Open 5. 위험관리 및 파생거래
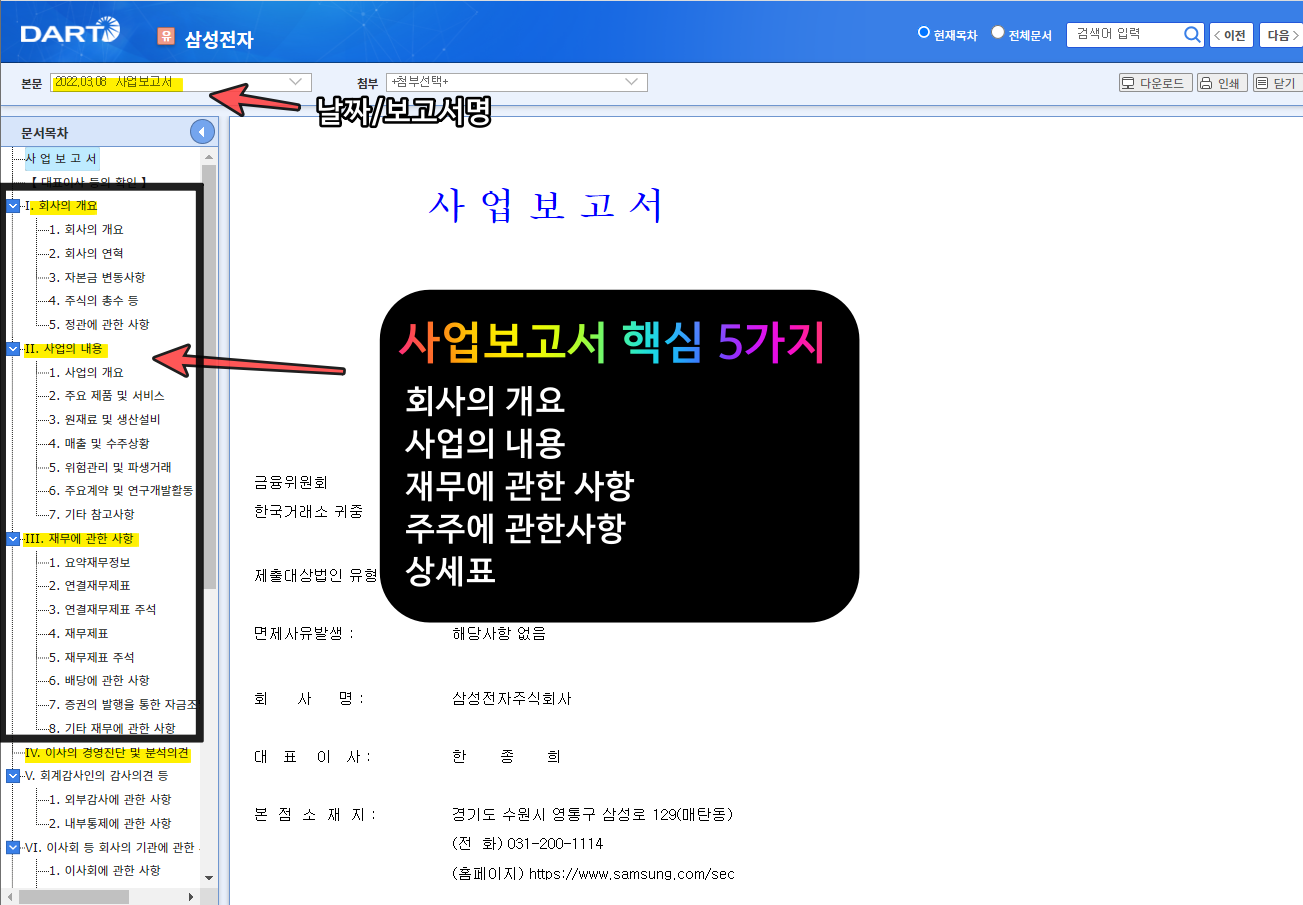This screenshot has width=1303, height=905. click(x=110, y=467)
